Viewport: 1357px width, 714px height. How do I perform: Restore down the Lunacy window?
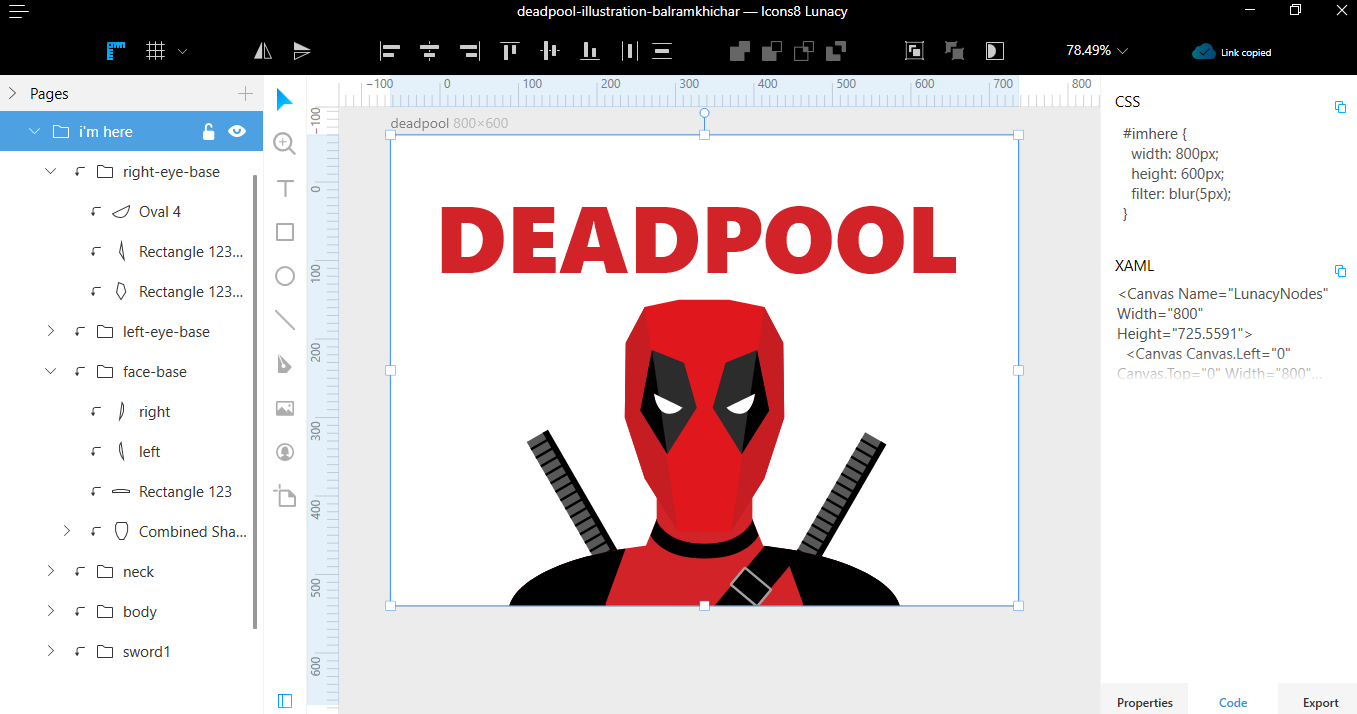[x=1295, y=10]
